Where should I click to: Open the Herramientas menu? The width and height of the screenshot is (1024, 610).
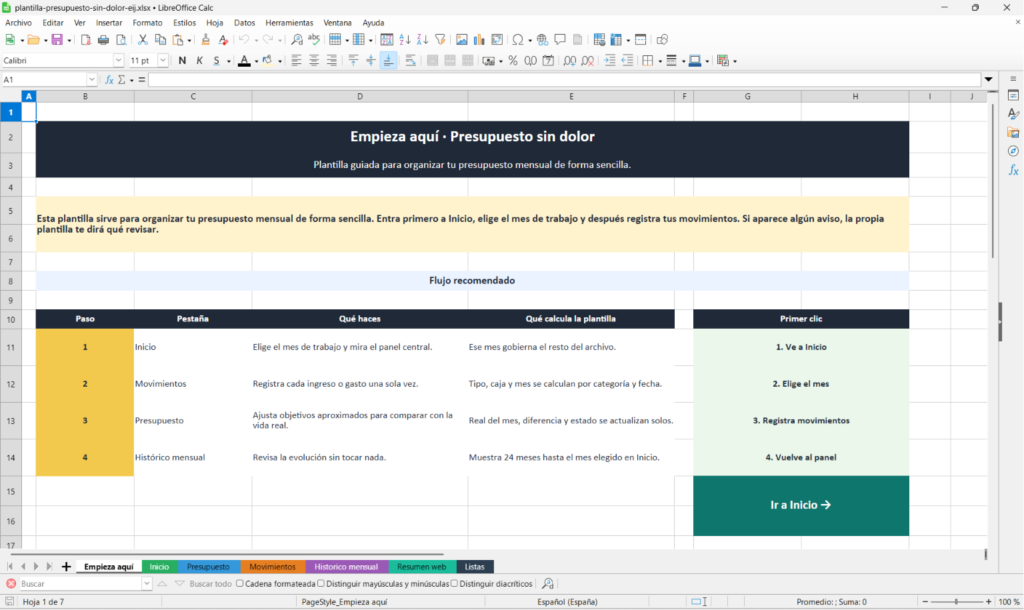(x=289, y=23)
